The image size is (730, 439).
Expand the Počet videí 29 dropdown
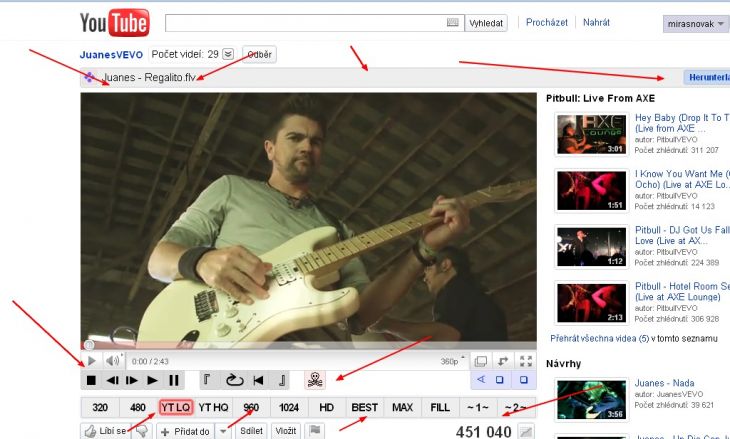click(228, 54)
